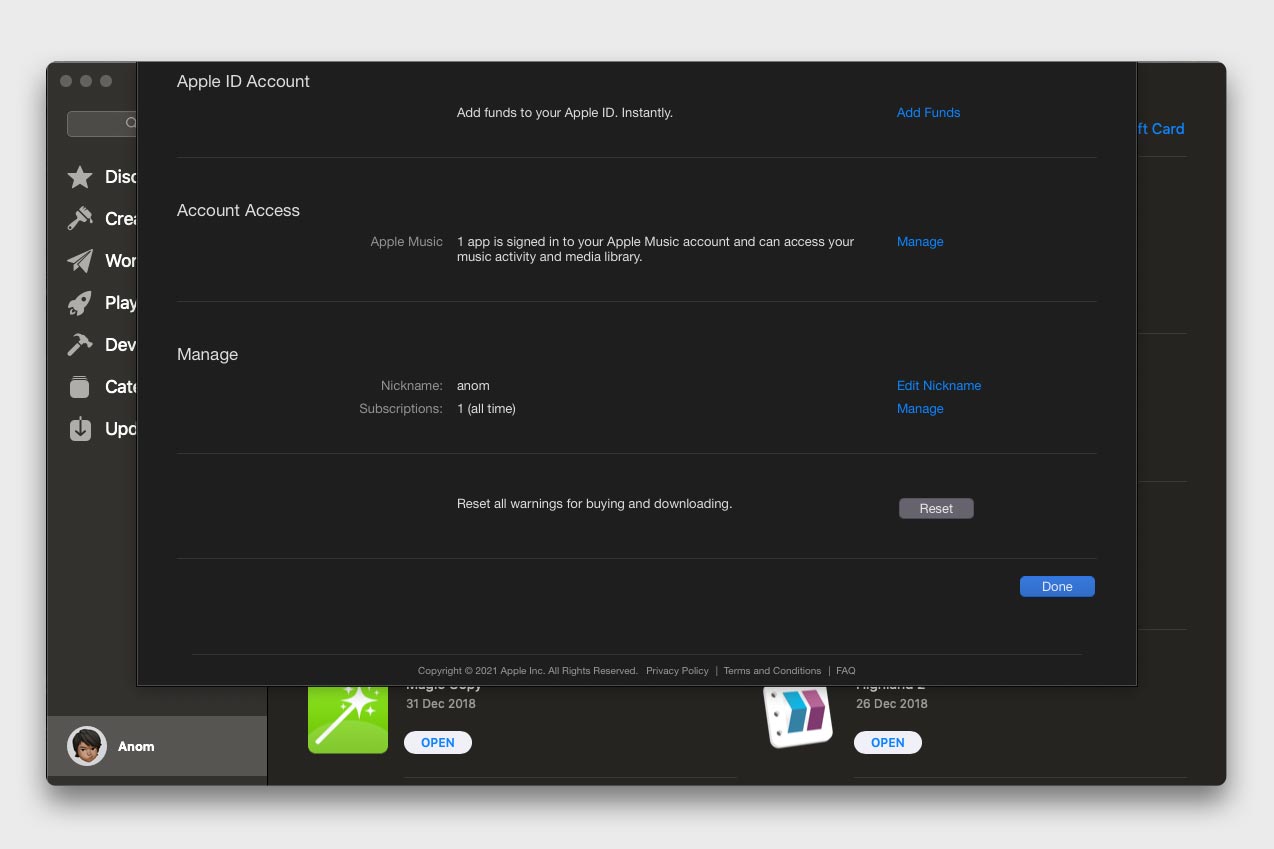Open the Develop hammer icon

(x=80, y=345)
